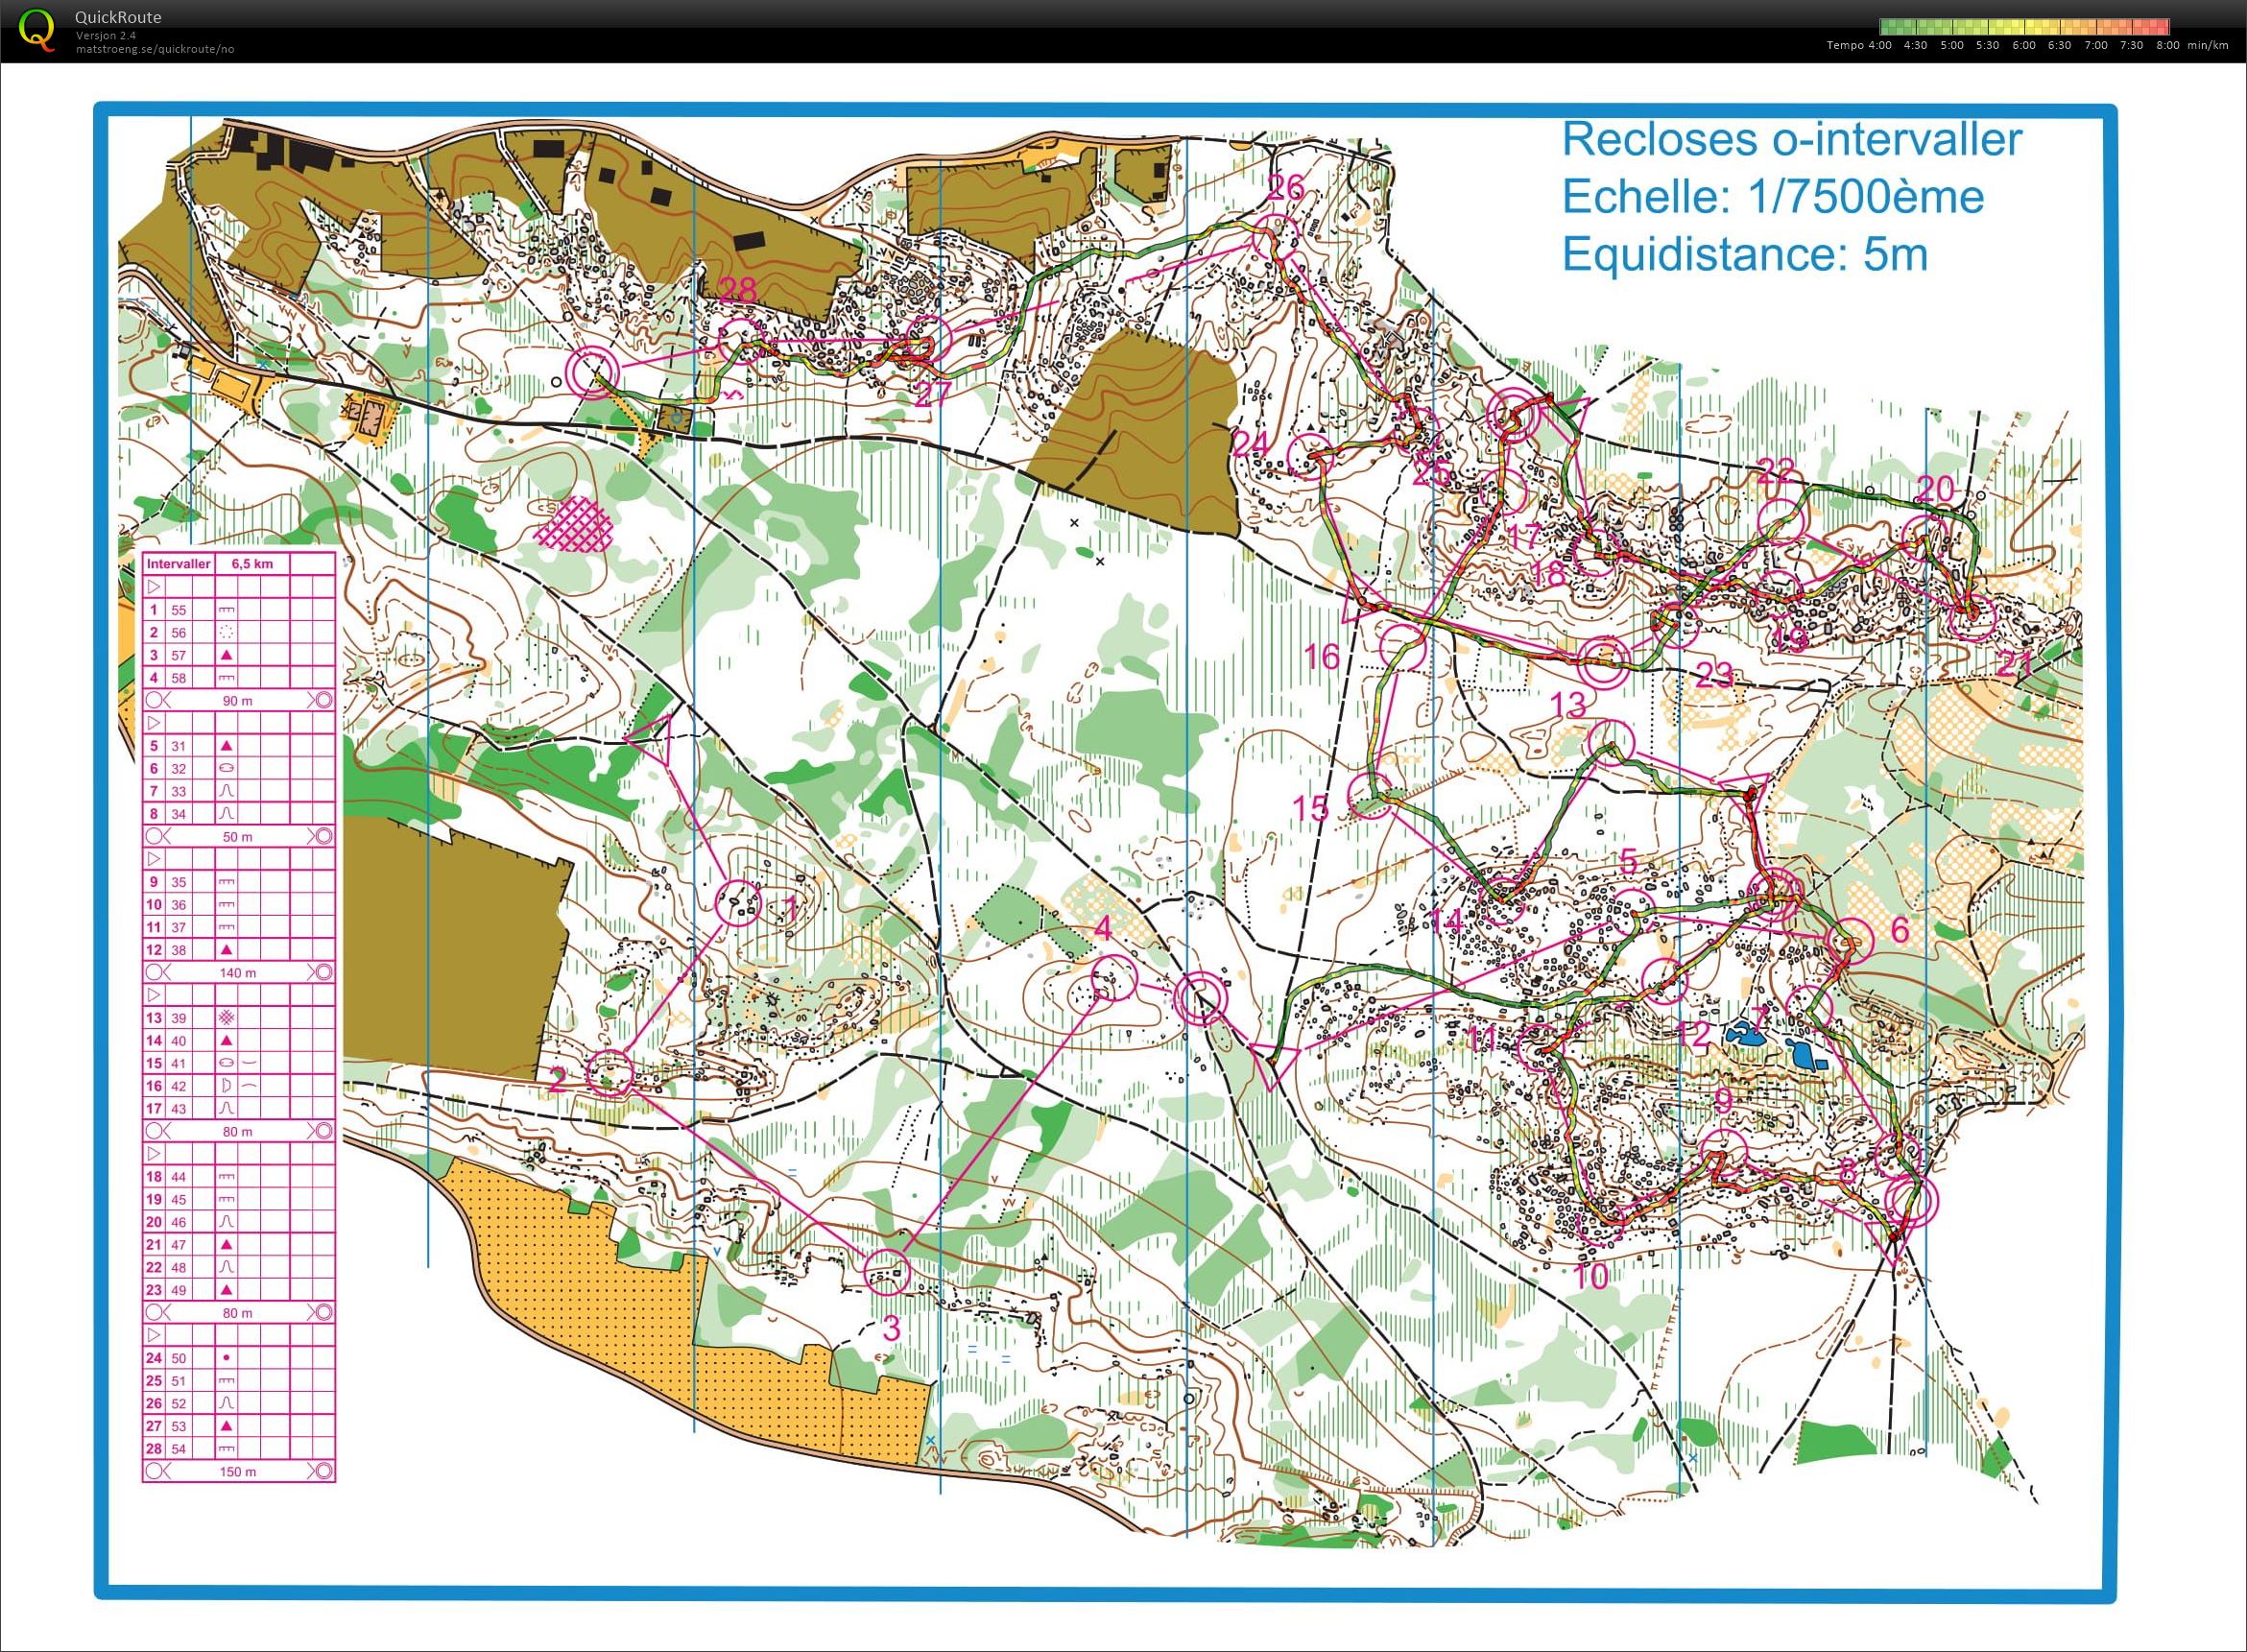The image size is (2247, 1652).
Task: Click the '140 m' finish distance text
Action: pos(237,972)
